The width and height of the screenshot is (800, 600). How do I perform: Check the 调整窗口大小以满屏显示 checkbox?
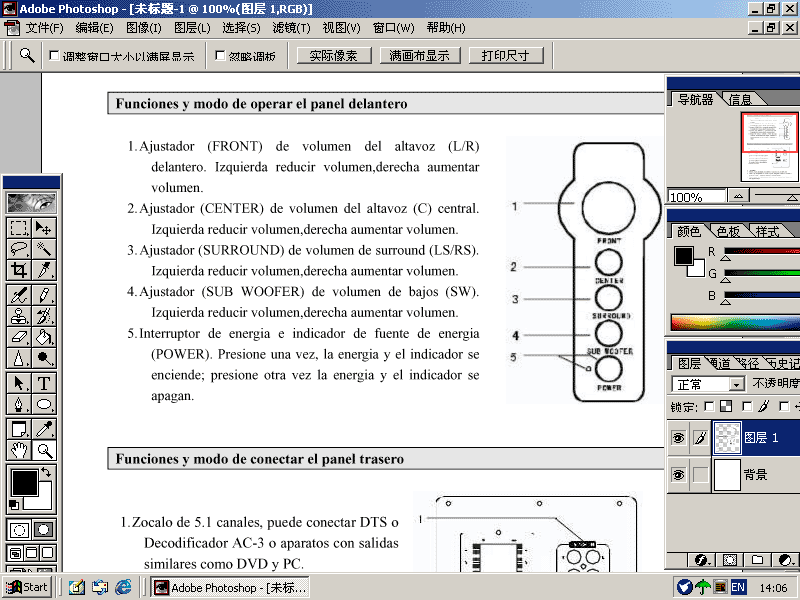click(54, 55)
